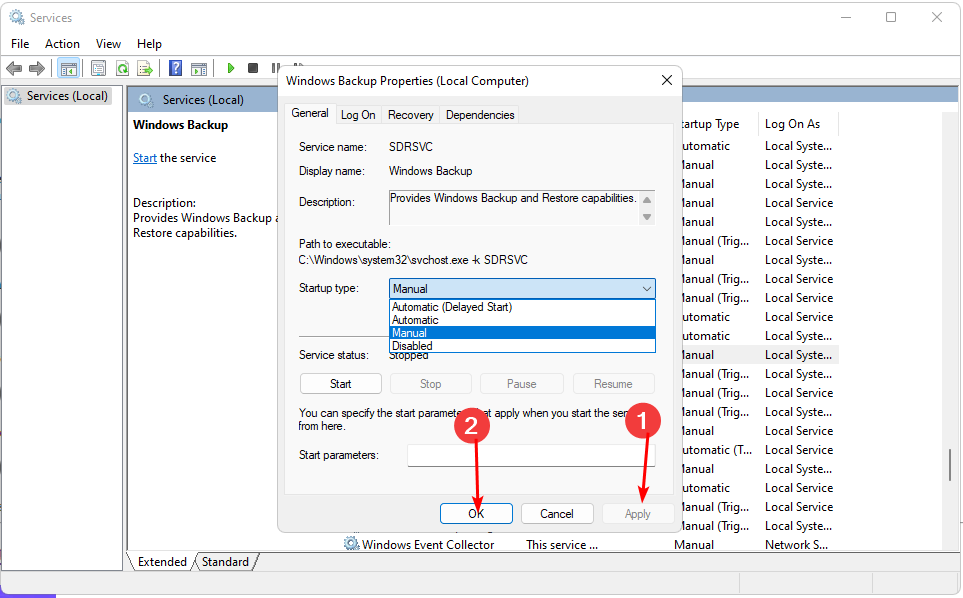
Task: Focus the Start parameters input field
Action: 531,455
